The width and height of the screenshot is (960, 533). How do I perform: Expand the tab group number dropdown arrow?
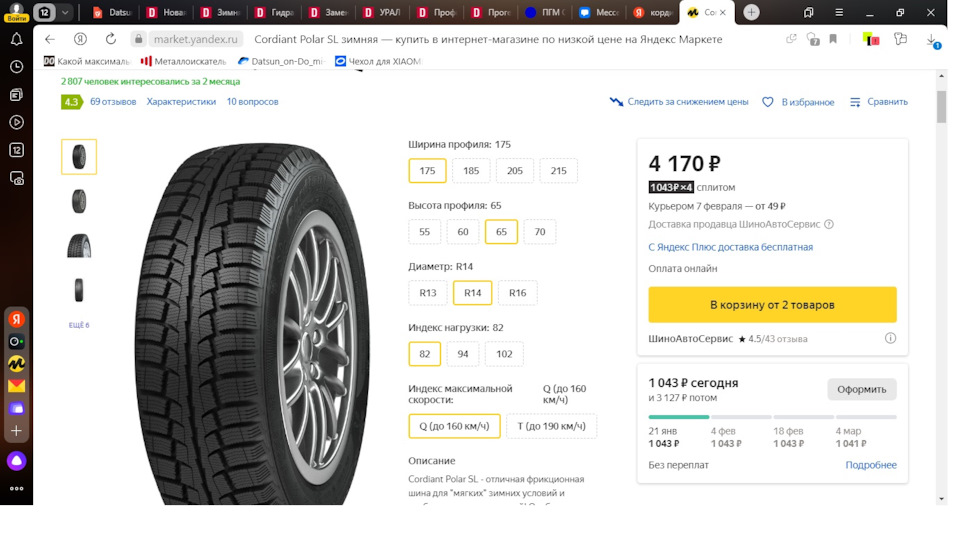[66, 13]
